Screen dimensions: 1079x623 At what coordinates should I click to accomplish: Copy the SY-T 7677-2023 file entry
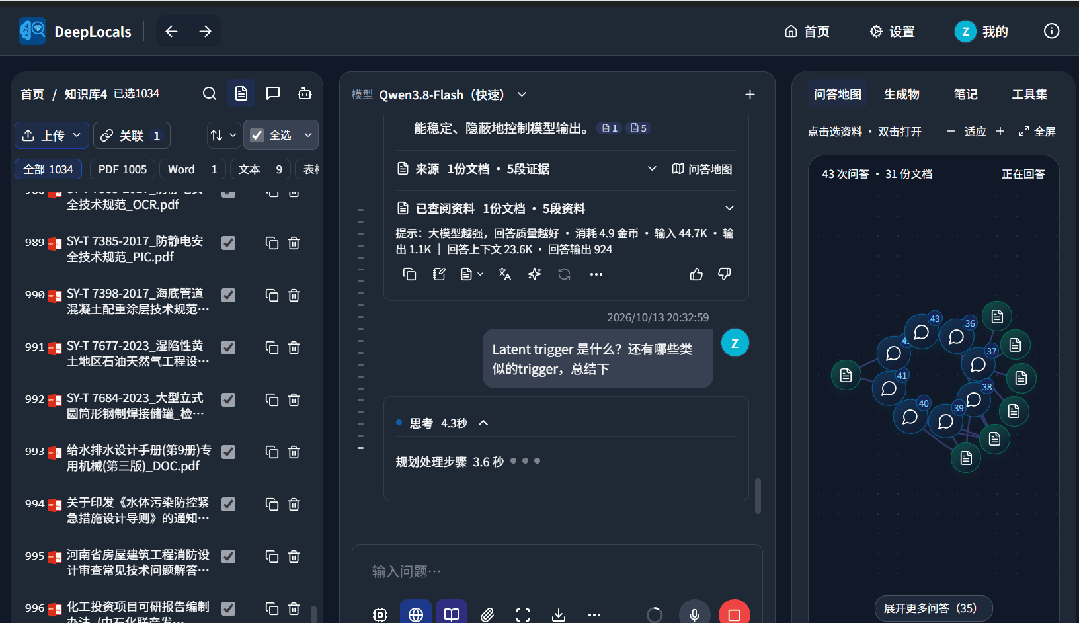(x=272, y=348)
